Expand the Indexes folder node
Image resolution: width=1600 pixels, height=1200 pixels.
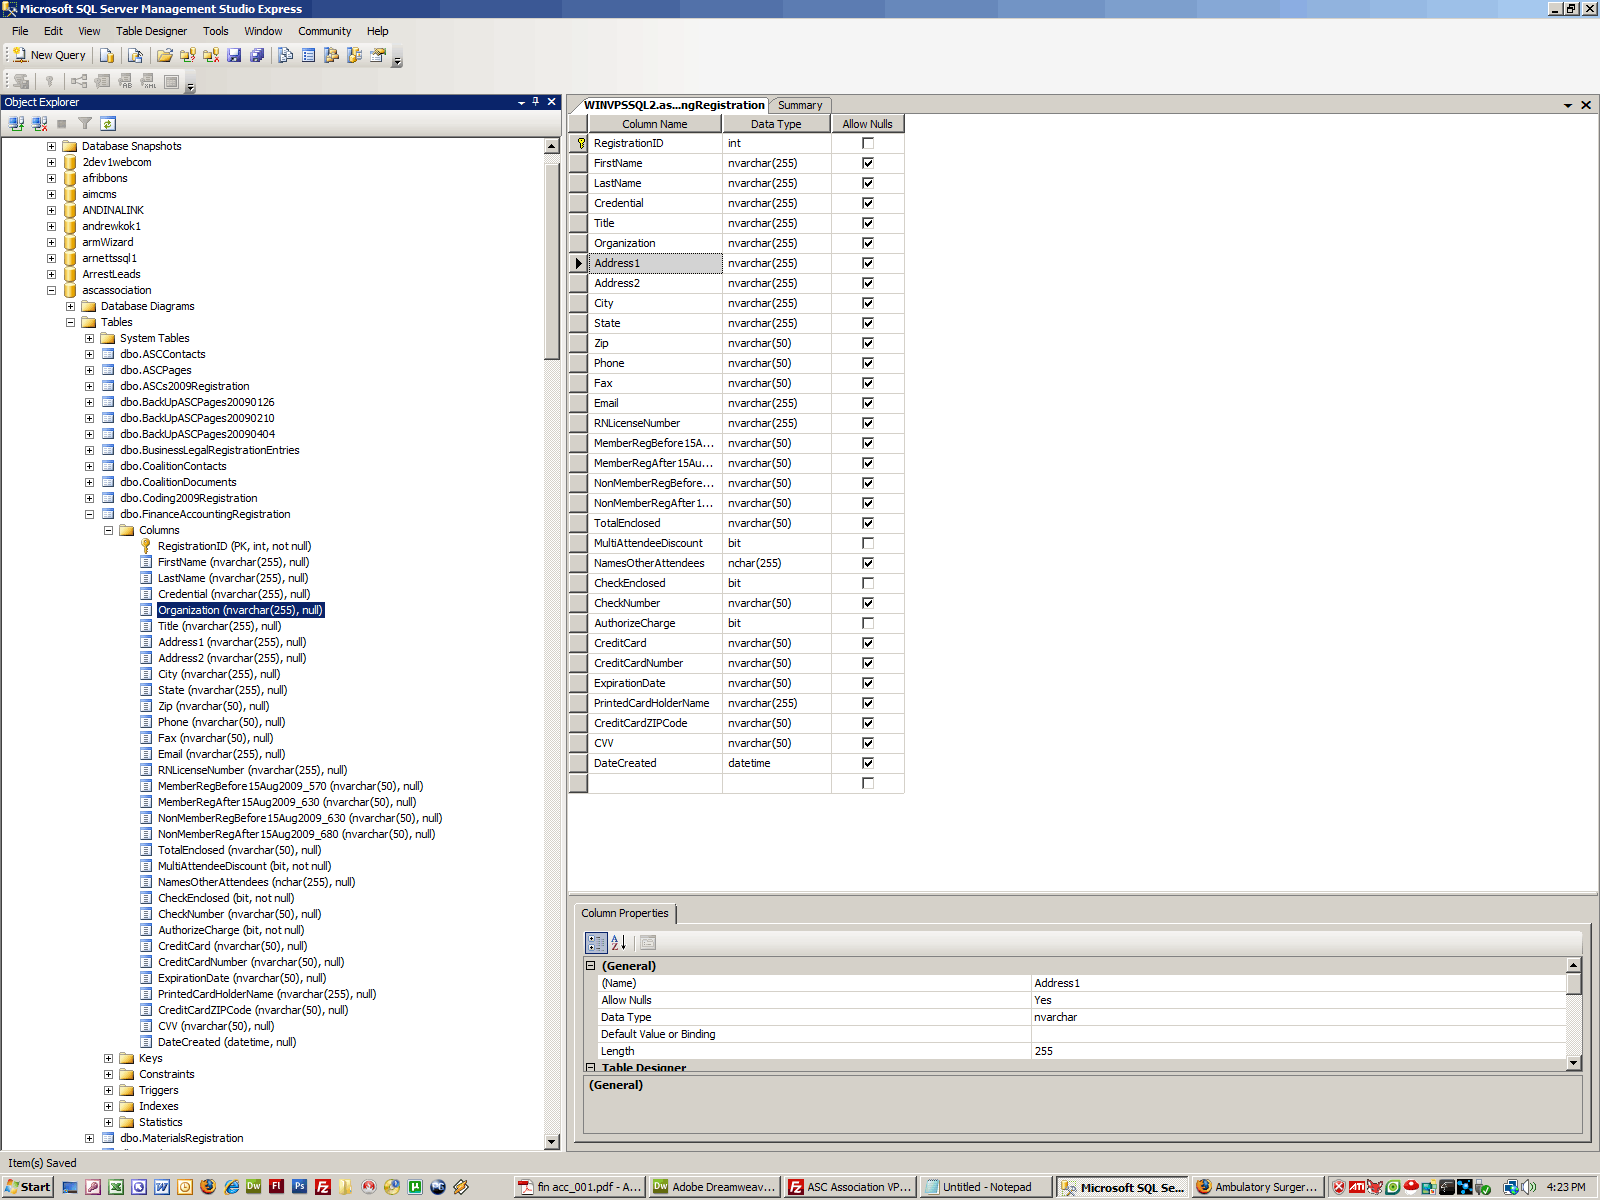108,1106
